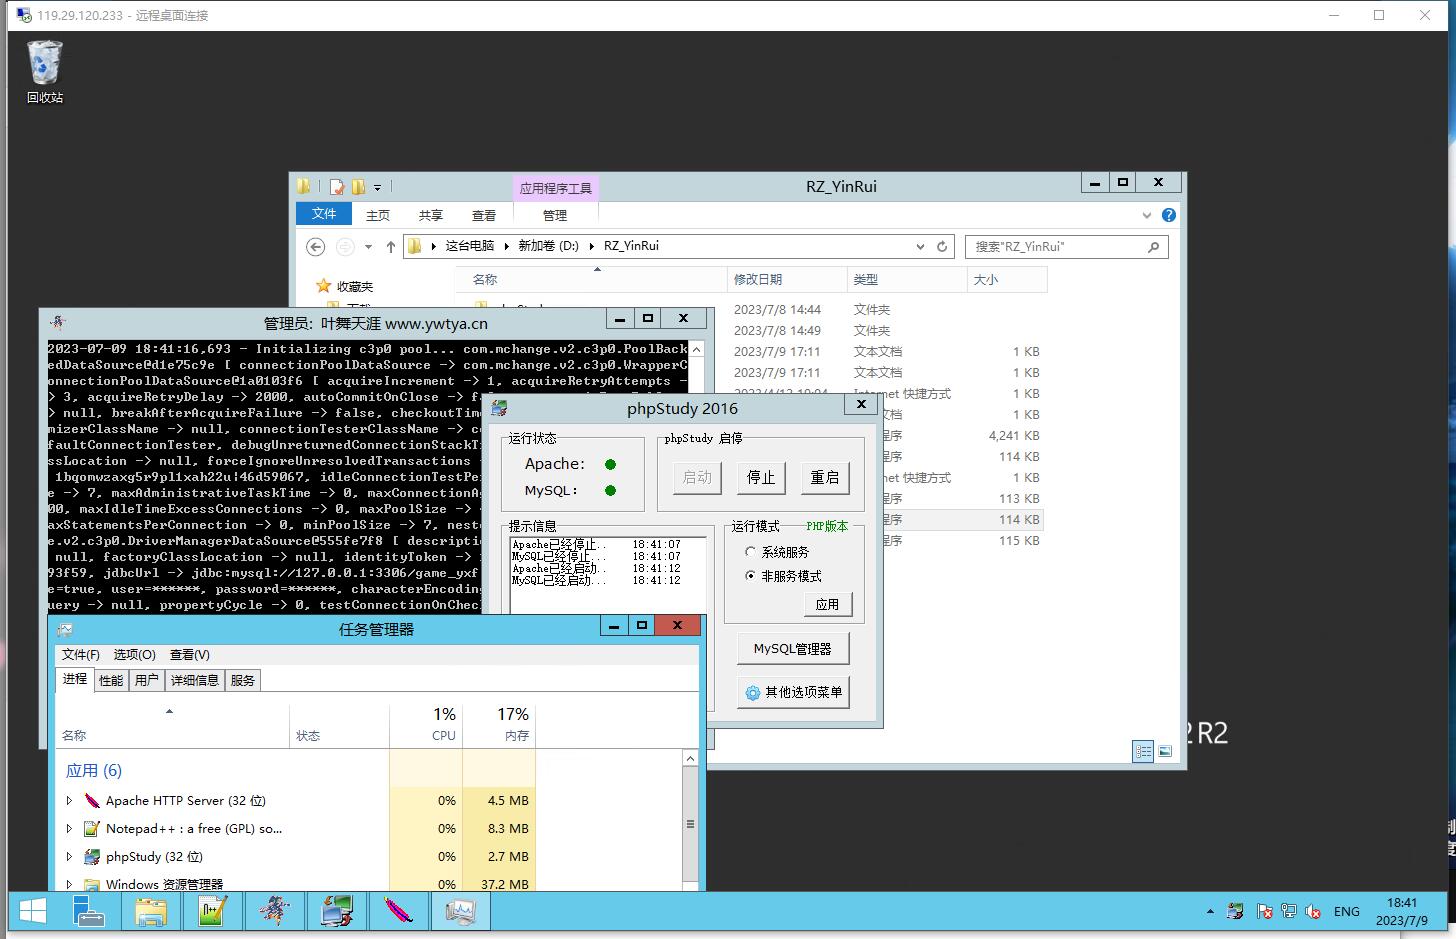
Task: Expand the phpStudy (32 位) process row
Action: (x=69, y=856)
